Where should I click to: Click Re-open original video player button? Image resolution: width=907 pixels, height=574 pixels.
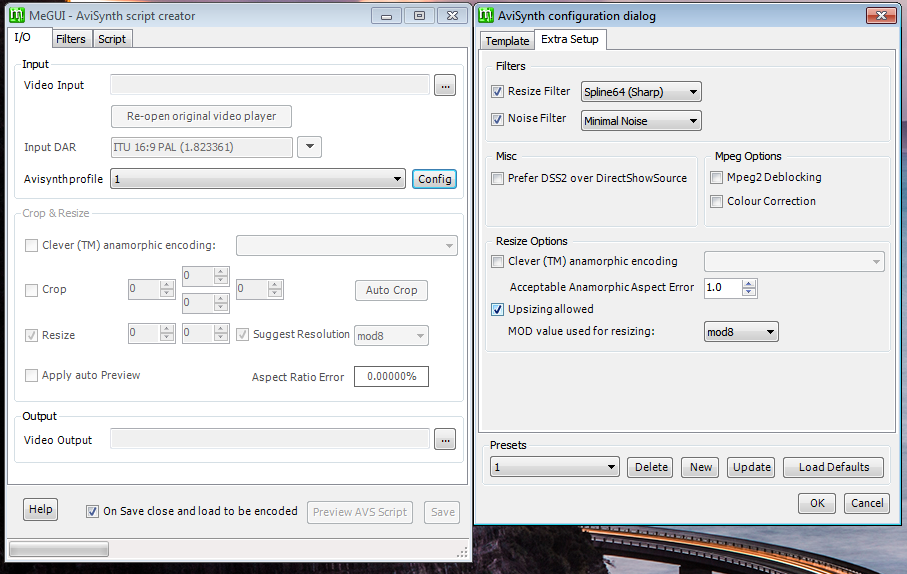tap(201, 116)
